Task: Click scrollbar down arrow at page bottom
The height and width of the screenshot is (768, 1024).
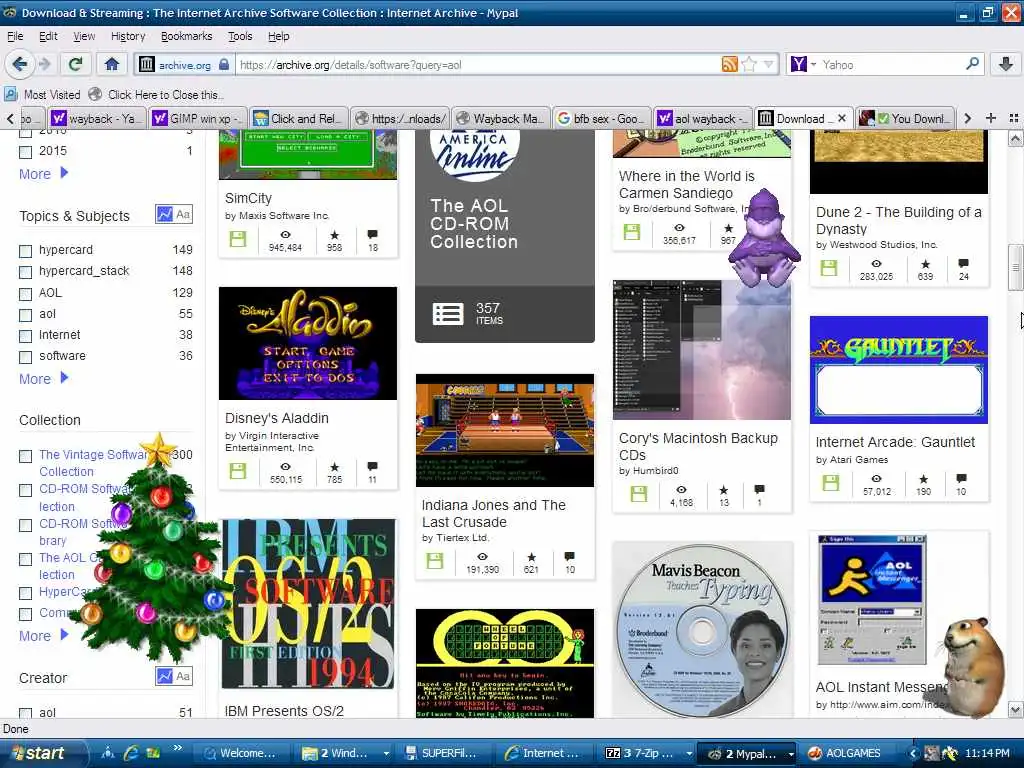Action: tap(1015, 709)
